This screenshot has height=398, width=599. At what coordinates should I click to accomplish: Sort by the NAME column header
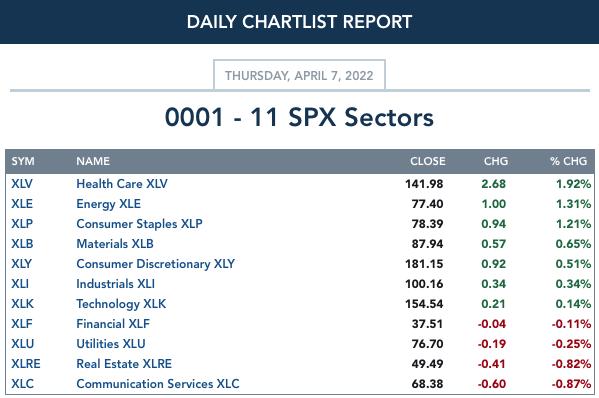click(x=93, y=161)
